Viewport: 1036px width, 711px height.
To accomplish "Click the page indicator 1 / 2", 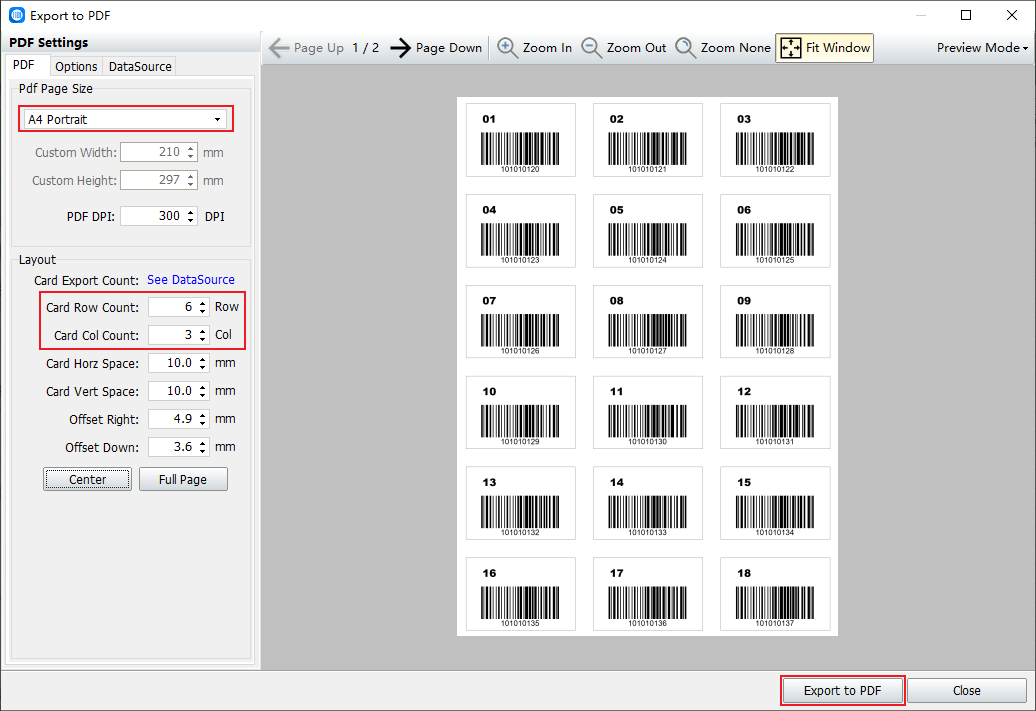I will tap(365, 48).
